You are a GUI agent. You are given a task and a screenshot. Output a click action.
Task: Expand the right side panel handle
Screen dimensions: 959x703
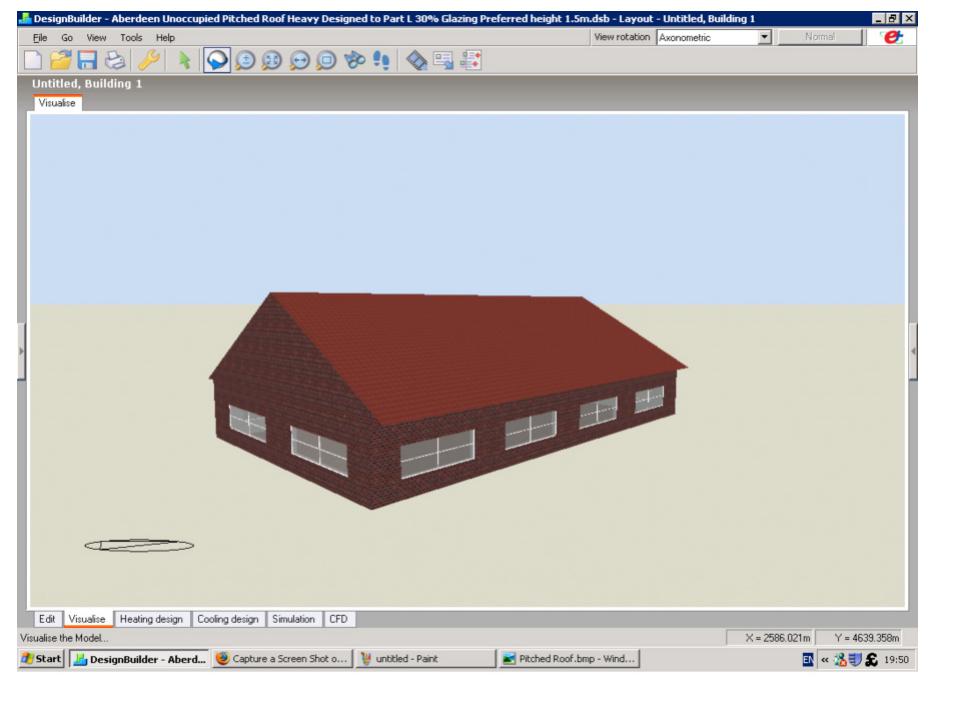[913, 351]
